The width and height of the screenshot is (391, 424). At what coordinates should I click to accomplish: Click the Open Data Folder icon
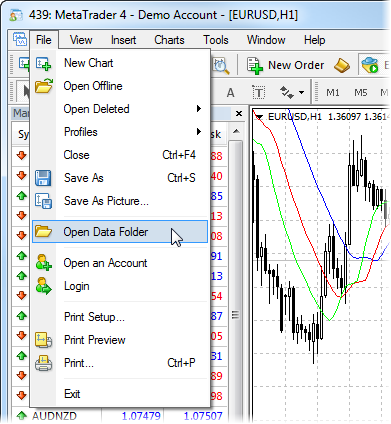click(x=44, y=231)
